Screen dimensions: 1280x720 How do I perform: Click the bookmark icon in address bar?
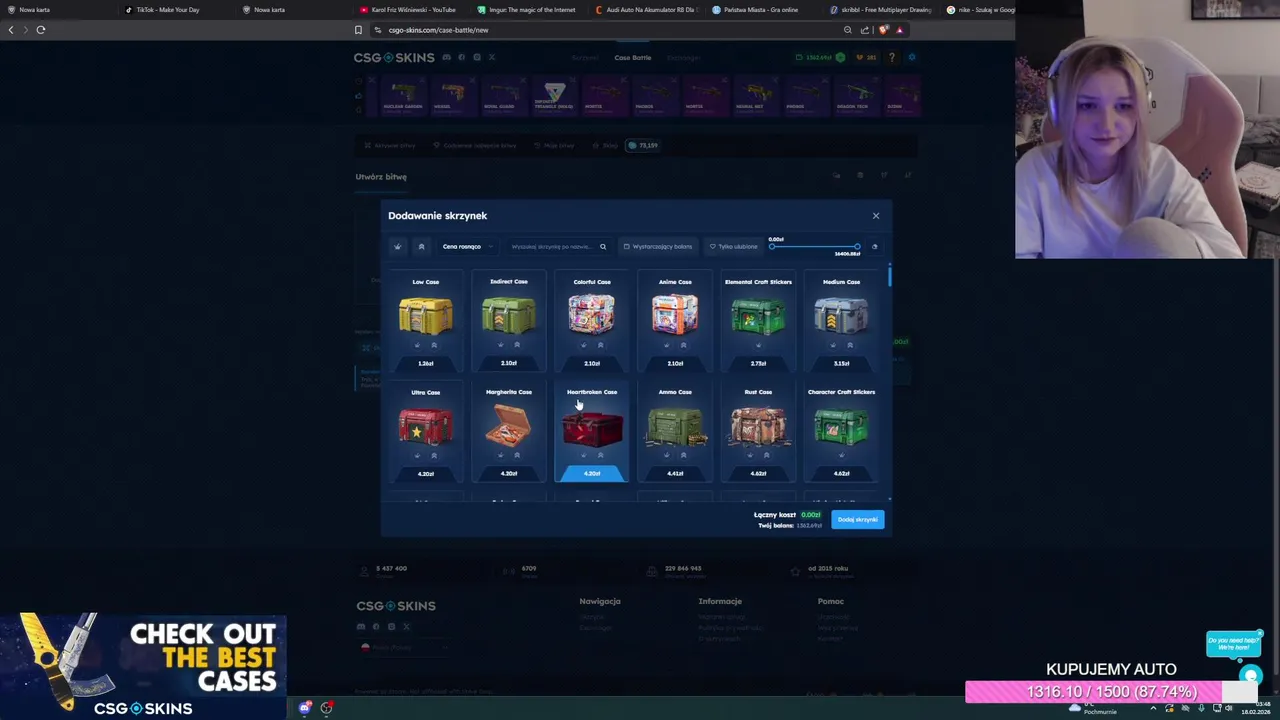pos(358,30)
